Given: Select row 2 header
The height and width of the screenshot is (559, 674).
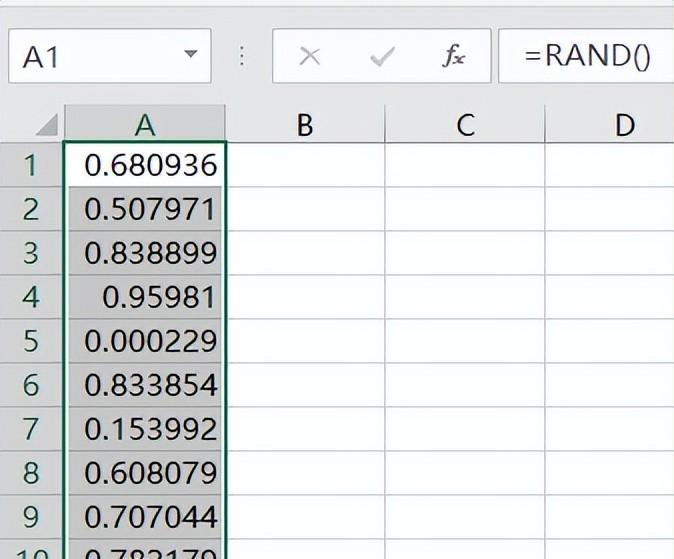Looking at the screenshot, I should (x=31, y=209).
